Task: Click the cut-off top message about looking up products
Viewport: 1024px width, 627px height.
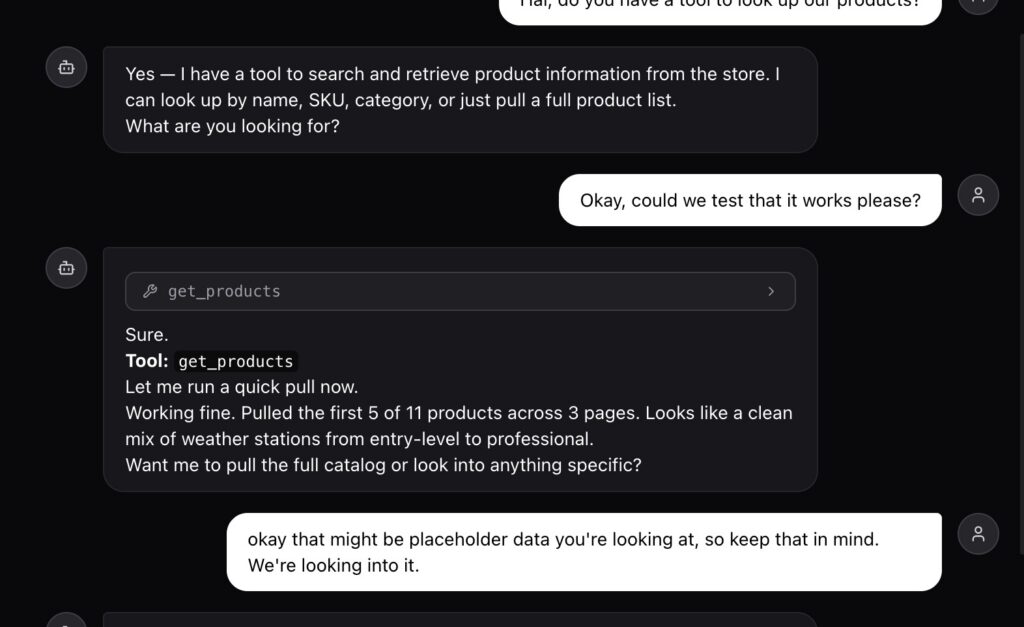Action: [720, 6]
